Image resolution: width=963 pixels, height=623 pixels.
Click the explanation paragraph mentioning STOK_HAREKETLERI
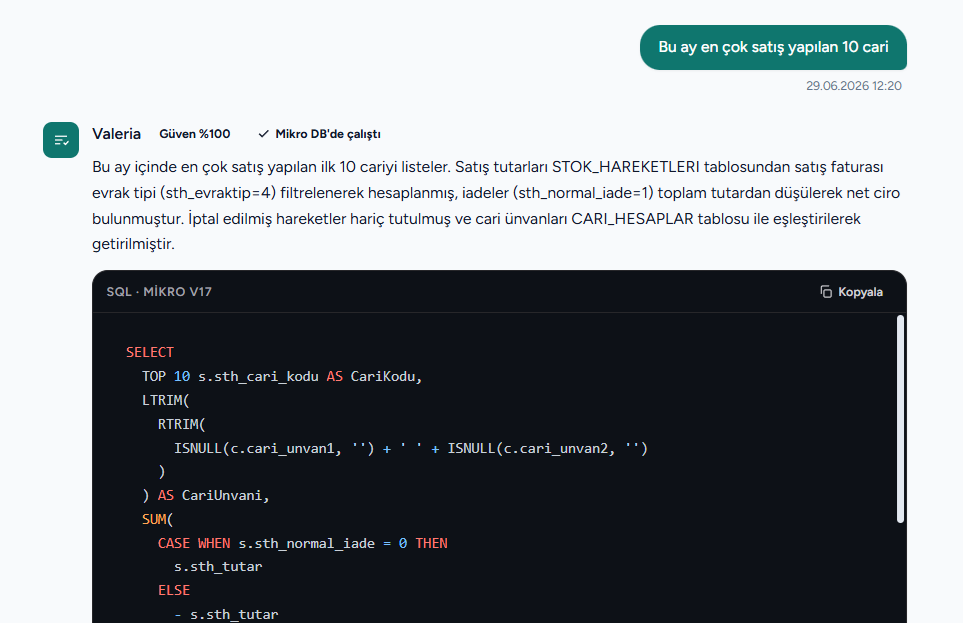tap(496, 205)
